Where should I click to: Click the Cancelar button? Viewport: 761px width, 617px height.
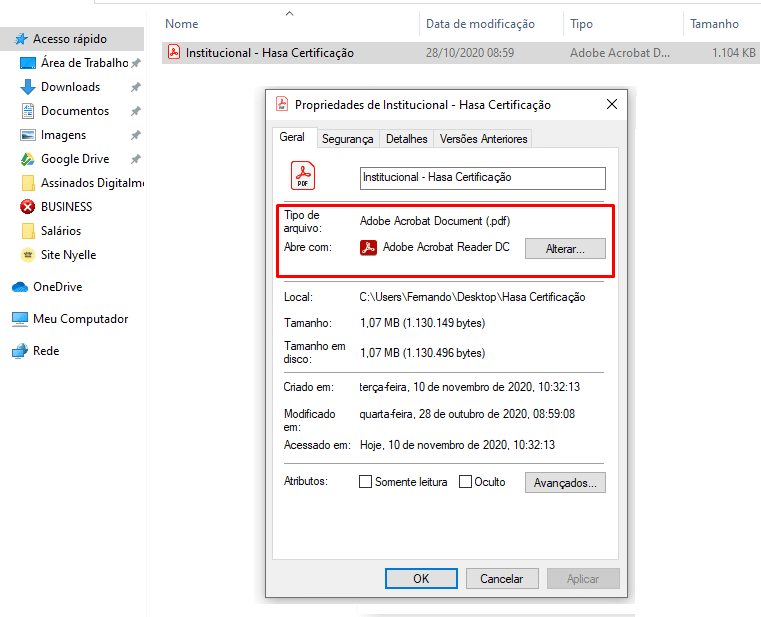(501, 578)
